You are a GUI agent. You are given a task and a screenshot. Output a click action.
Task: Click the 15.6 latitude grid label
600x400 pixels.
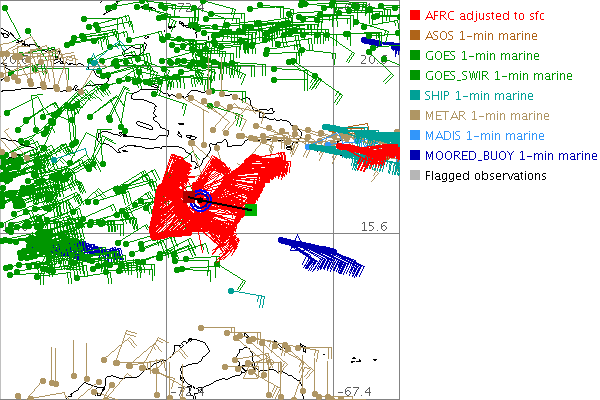pyautogui.click(x=373, y=227)
